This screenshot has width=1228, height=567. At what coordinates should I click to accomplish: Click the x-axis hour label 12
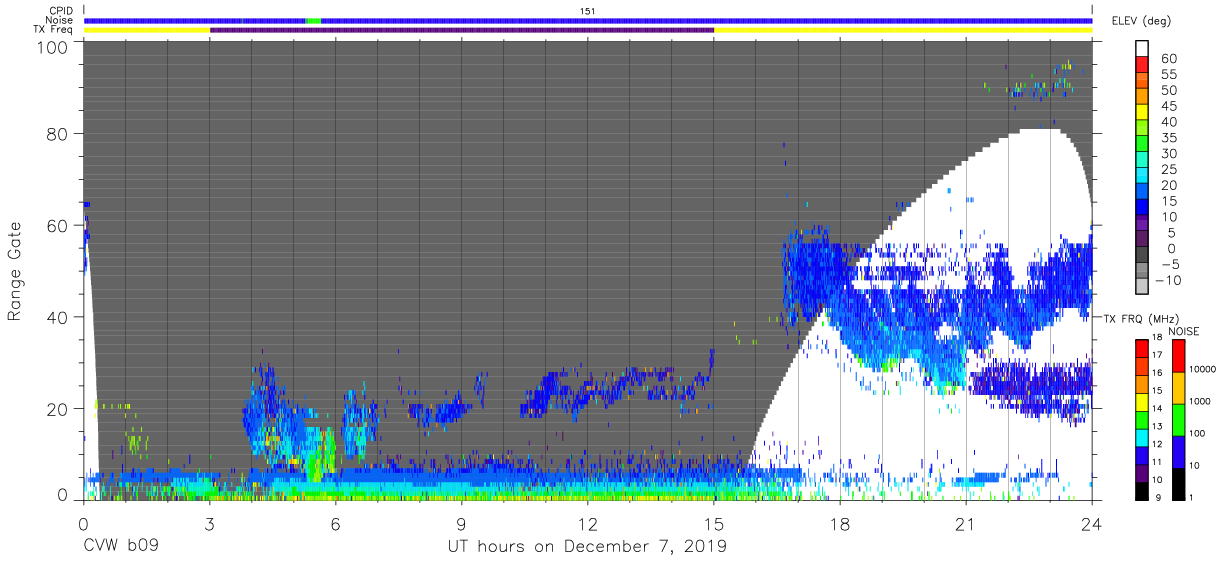click(588, 523)
